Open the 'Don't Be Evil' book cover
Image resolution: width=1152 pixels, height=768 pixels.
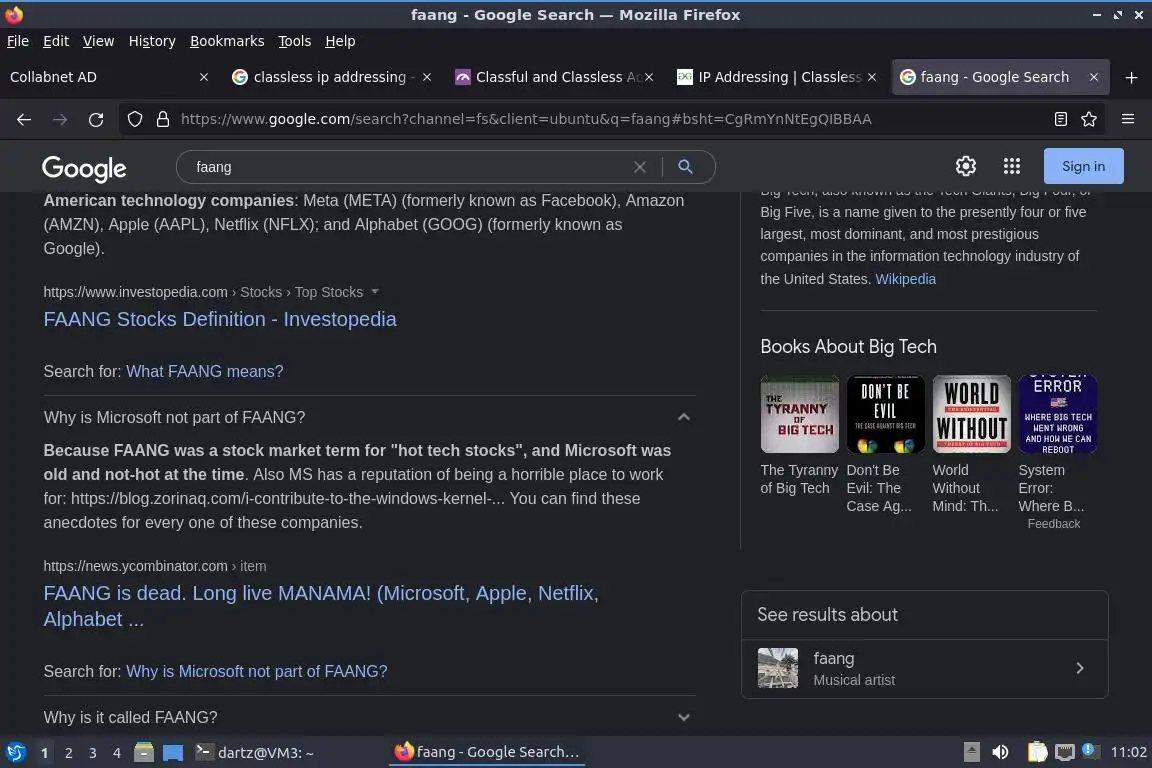pyautogui.click(x=885, y=414)
